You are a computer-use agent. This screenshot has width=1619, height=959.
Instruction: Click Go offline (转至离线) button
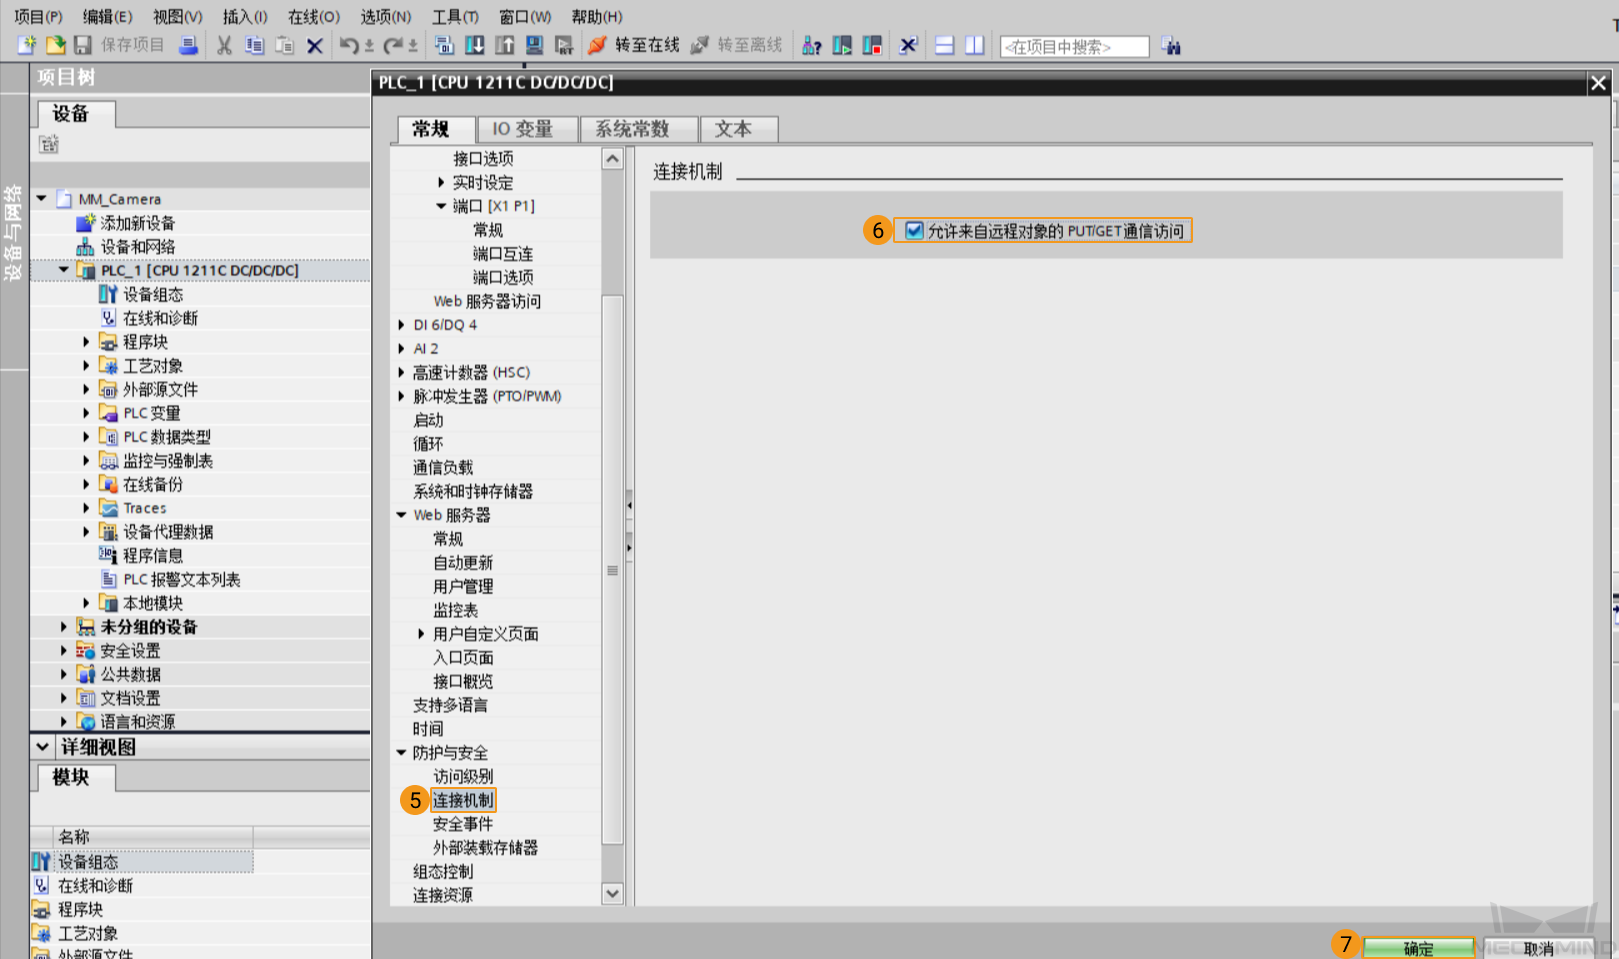(737, 45)
